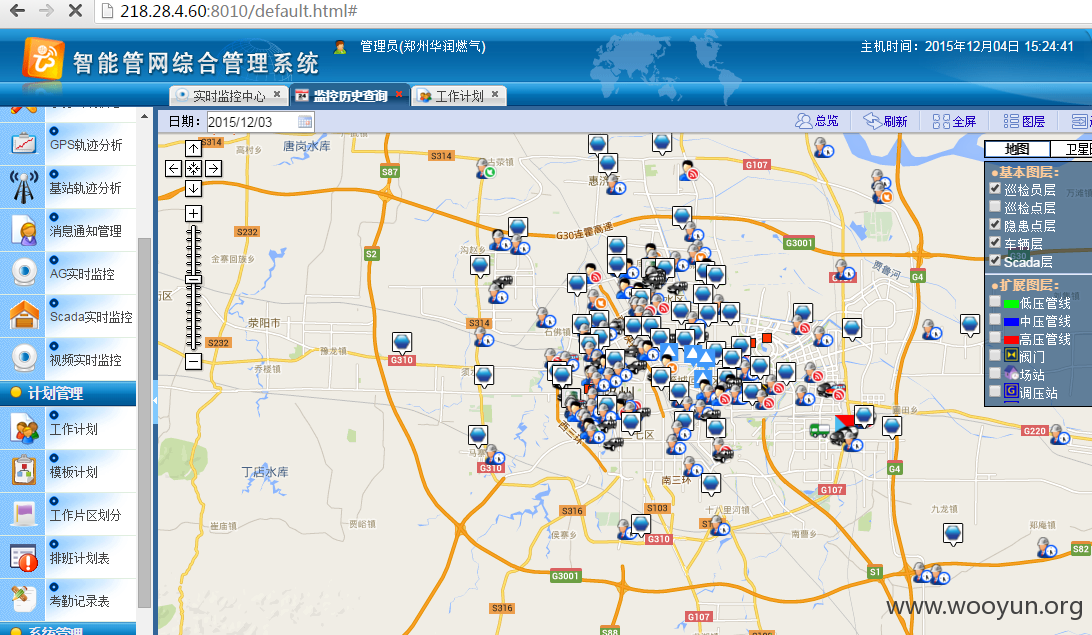Collapse sidebar using the splitter arrow

click(155, 400)
